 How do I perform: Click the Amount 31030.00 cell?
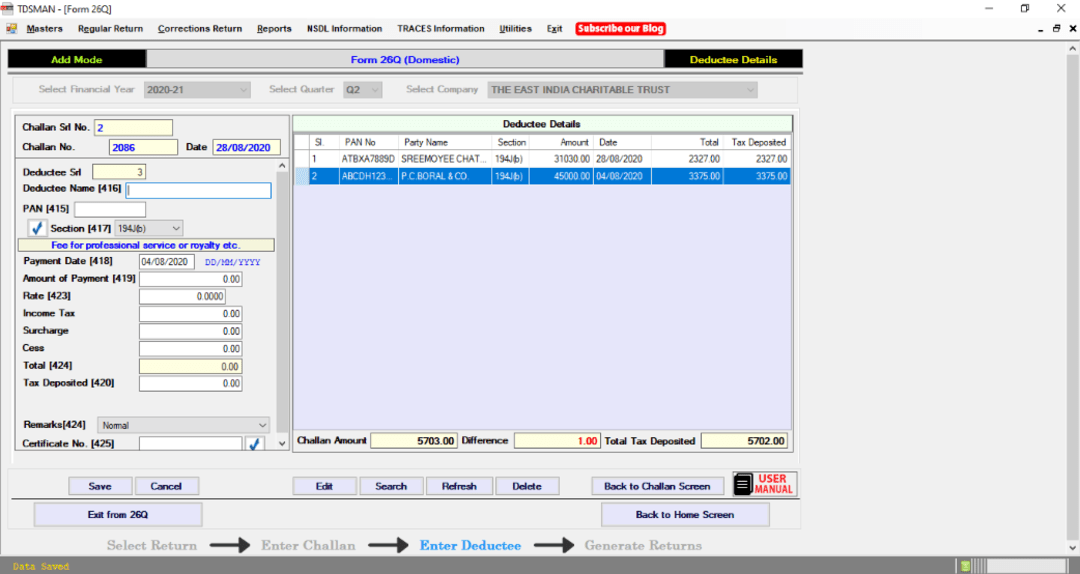[561, 158]
